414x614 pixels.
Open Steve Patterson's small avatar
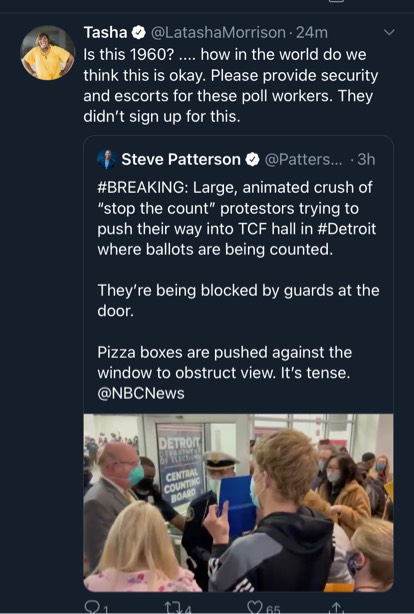point(107,159)
